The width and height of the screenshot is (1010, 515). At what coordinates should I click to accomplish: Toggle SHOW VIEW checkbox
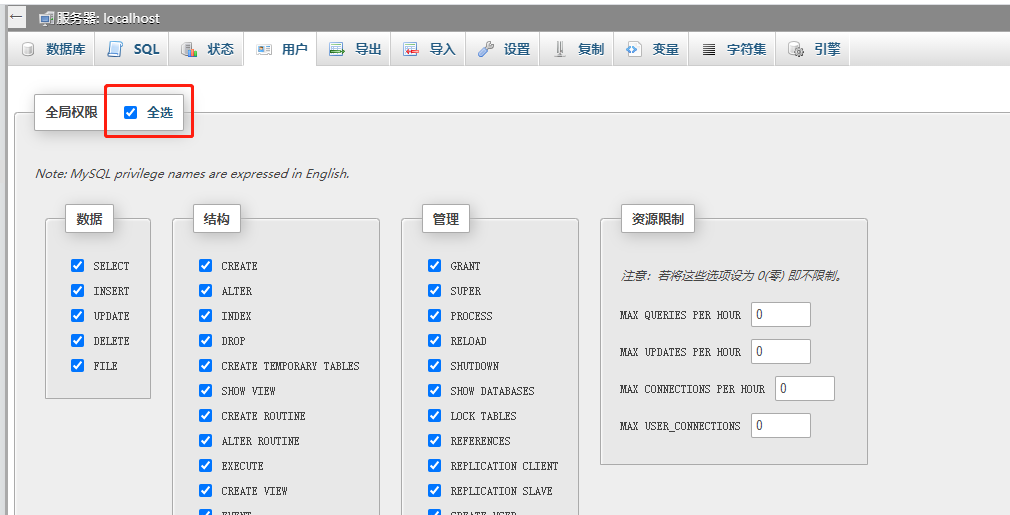point(205,391)
